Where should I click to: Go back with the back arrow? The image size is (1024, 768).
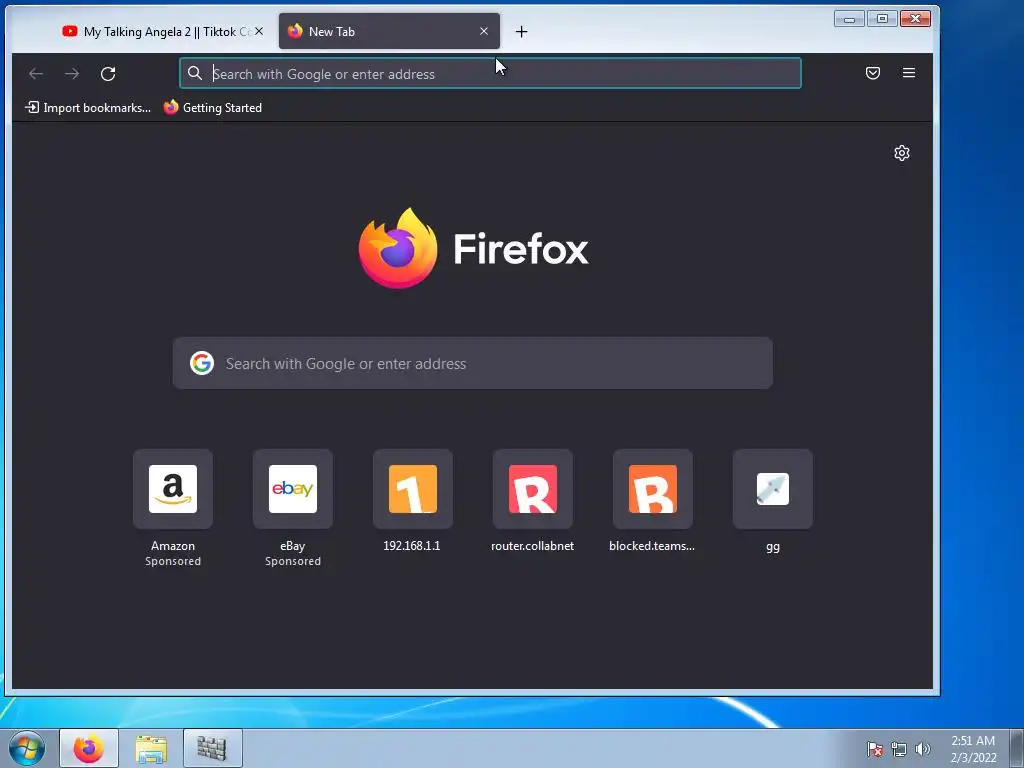pyautogui.click(x=36, y=74)
